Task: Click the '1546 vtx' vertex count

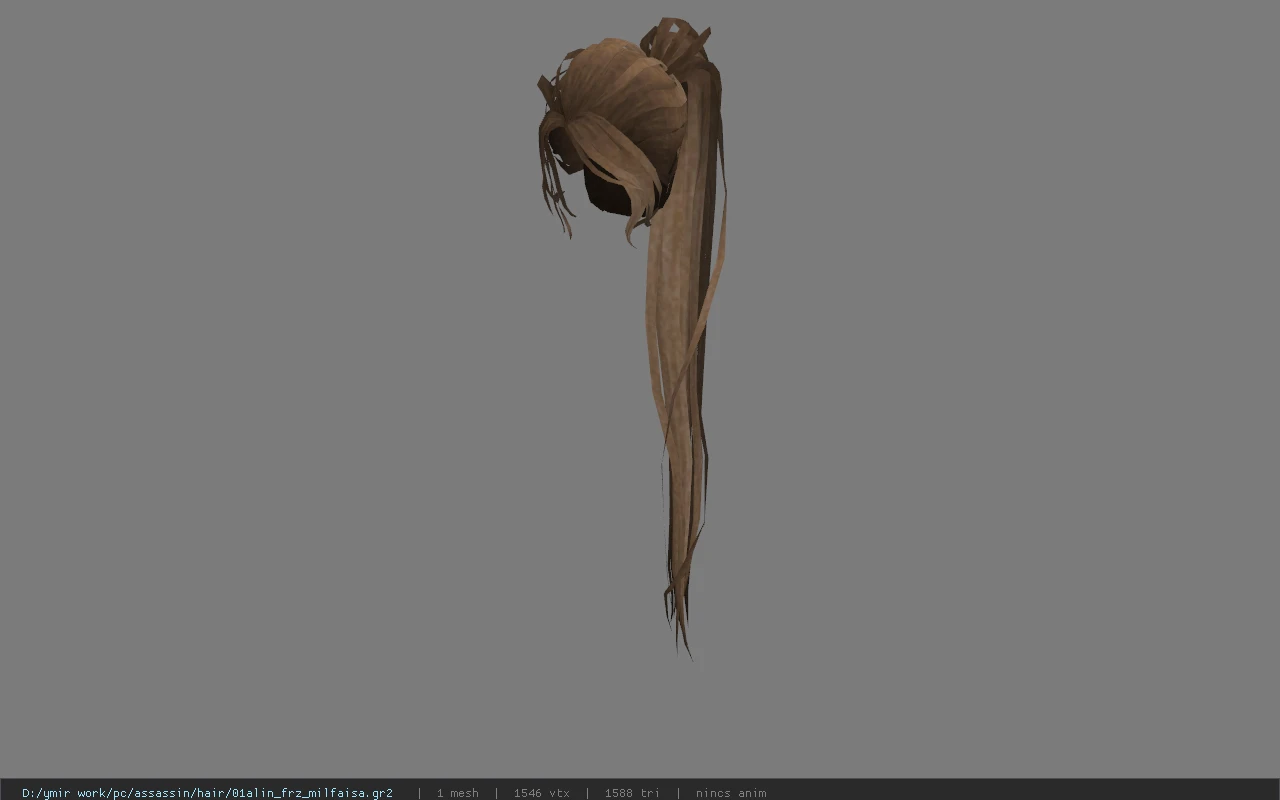Action: tap(542, 793)
